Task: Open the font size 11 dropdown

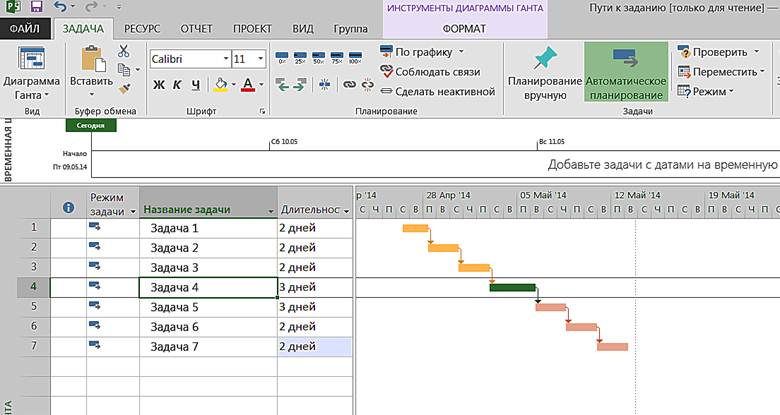Action: [x=260, y=59]
